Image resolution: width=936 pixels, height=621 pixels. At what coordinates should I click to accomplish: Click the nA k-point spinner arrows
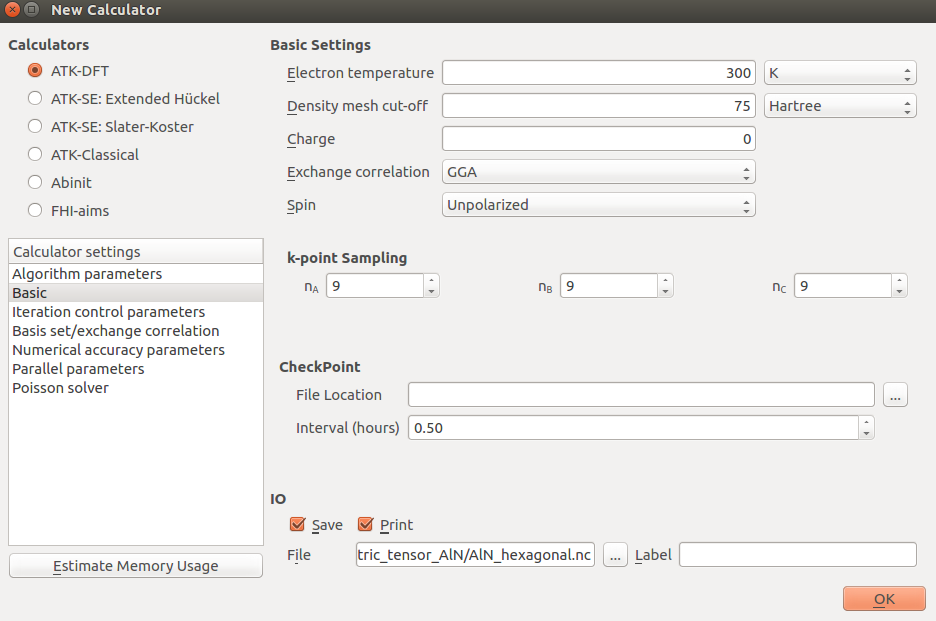click(431, 285)
